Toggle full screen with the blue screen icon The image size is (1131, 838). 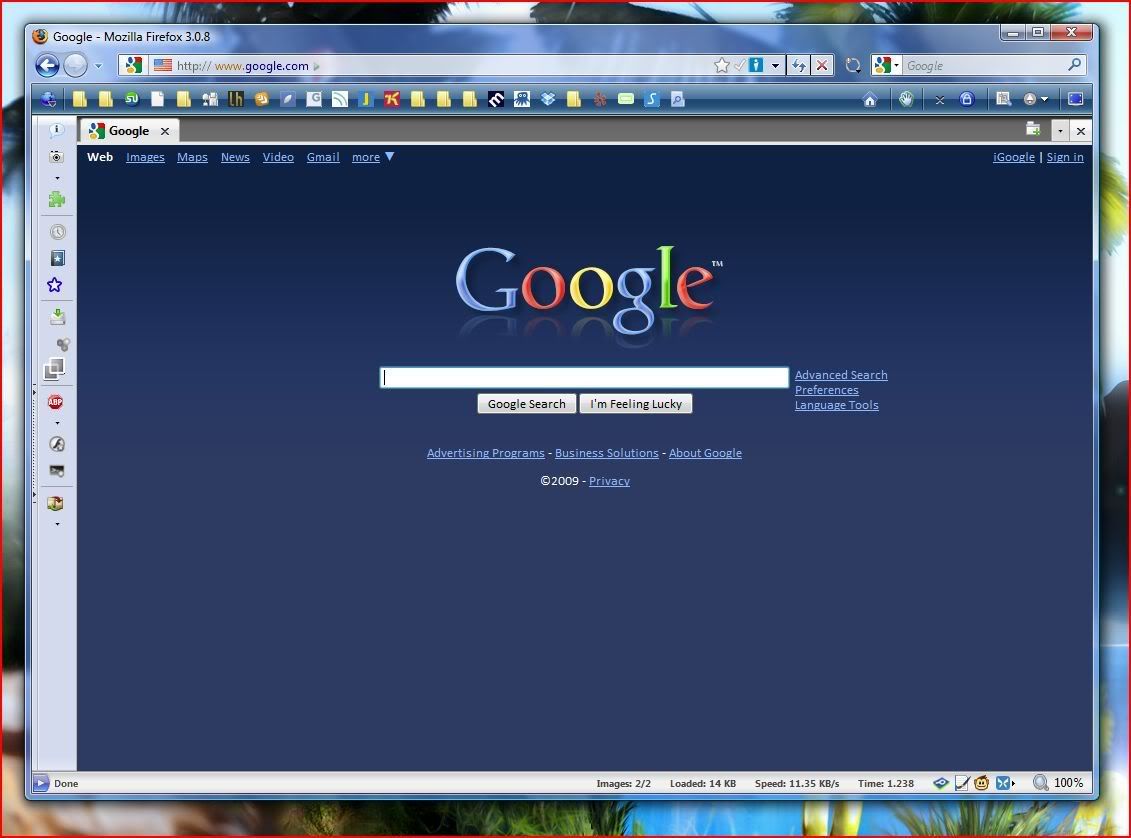1075,100
